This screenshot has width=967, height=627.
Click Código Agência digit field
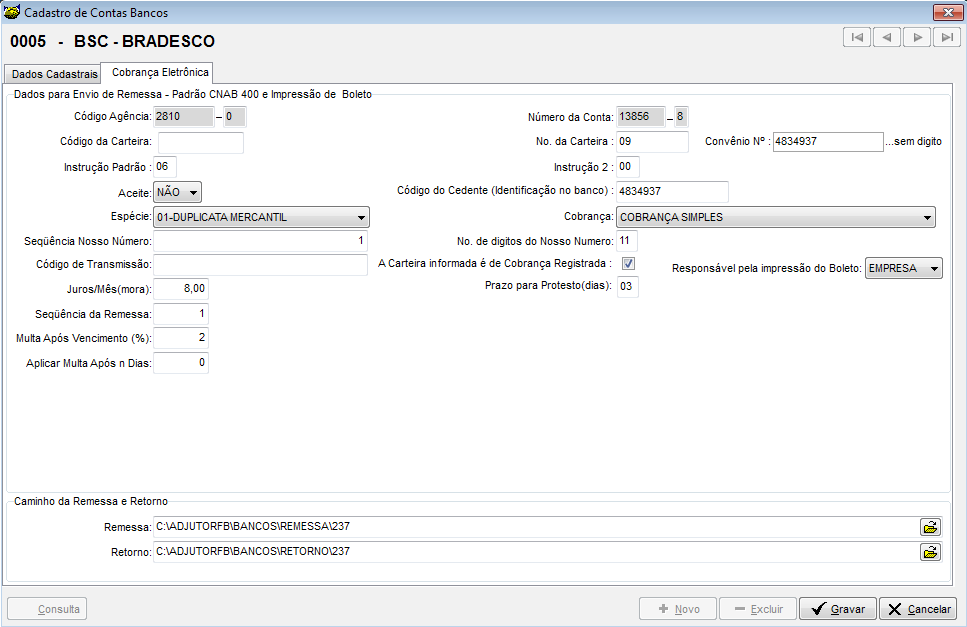click(235, 117)
